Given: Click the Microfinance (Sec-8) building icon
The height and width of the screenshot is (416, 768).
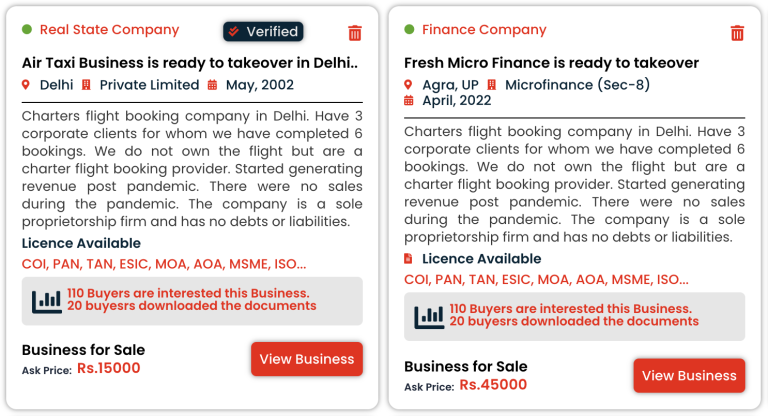Looking at the screenshot, I should (491, 85).
